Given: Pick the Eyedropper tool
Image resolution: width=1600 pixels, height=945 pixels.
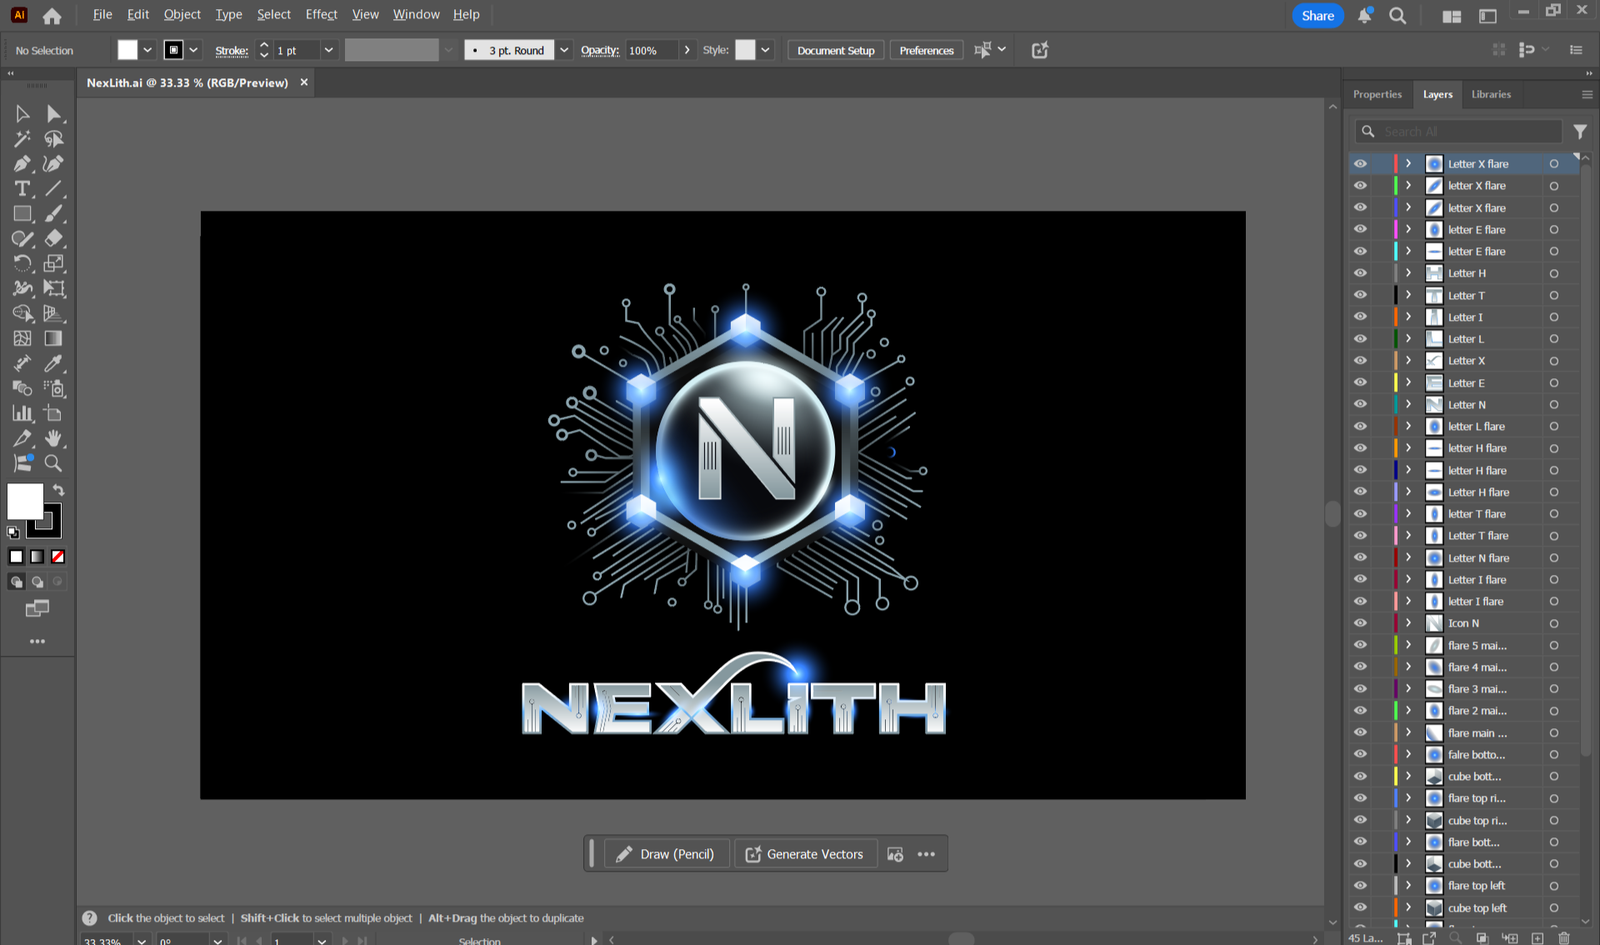Looking at the screenshot, I should point(54,364).
